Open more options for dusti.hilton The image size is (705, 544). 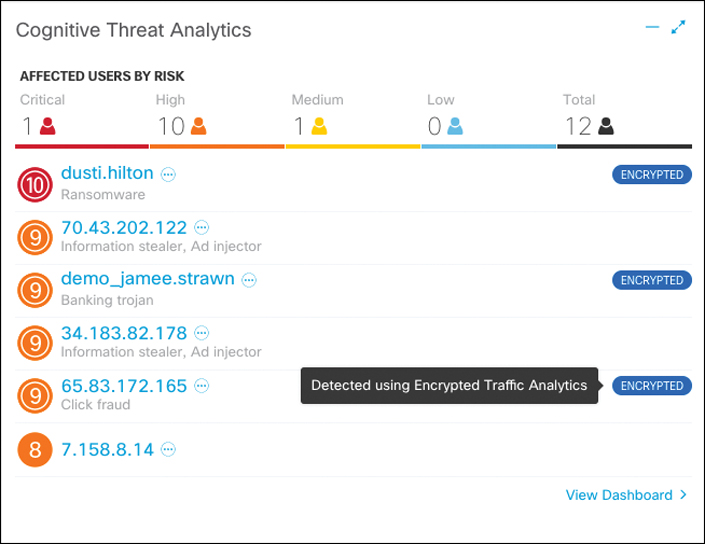pos(168,174)
